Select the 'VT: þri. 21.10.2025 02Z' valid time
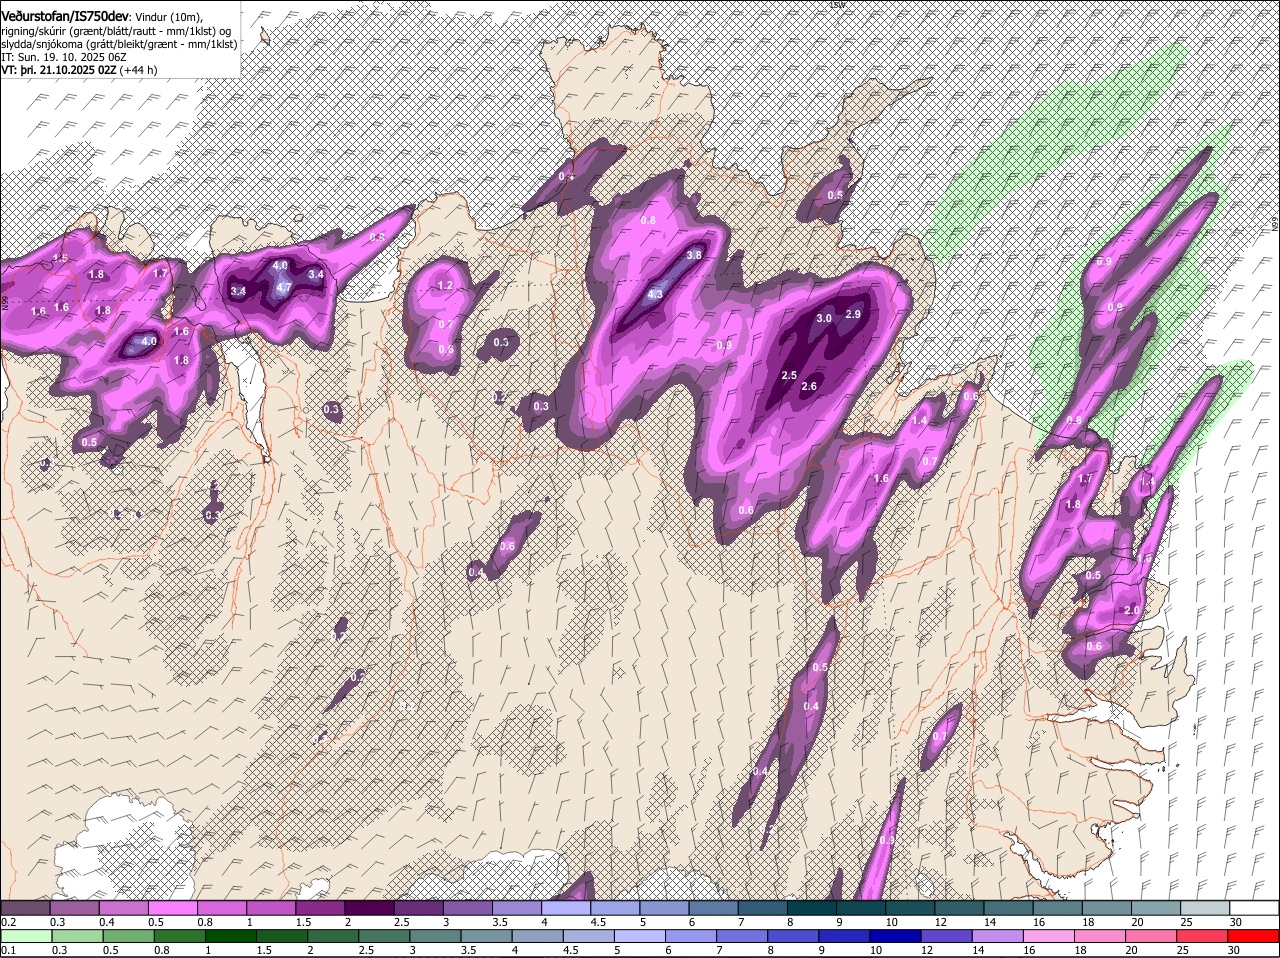Image resolution: width=1280 pixels, height=958 pixels. [x=59, y=70]
